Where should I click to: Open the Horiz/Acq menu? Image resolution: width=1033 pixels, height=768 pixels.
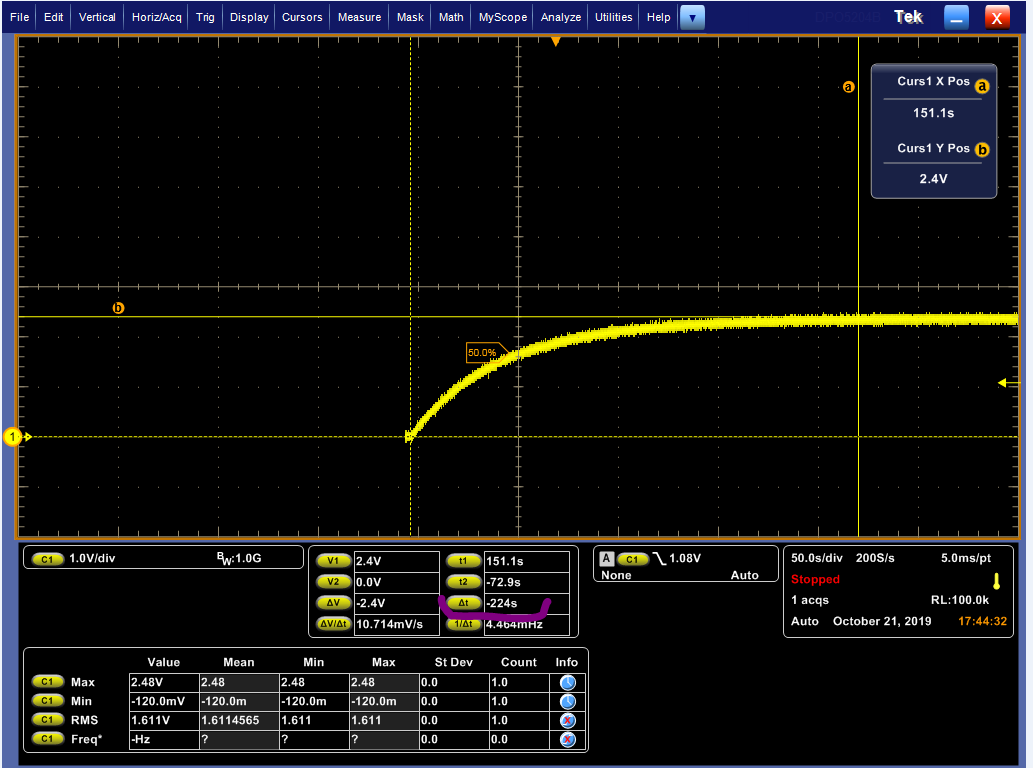(x=156, y=17)
